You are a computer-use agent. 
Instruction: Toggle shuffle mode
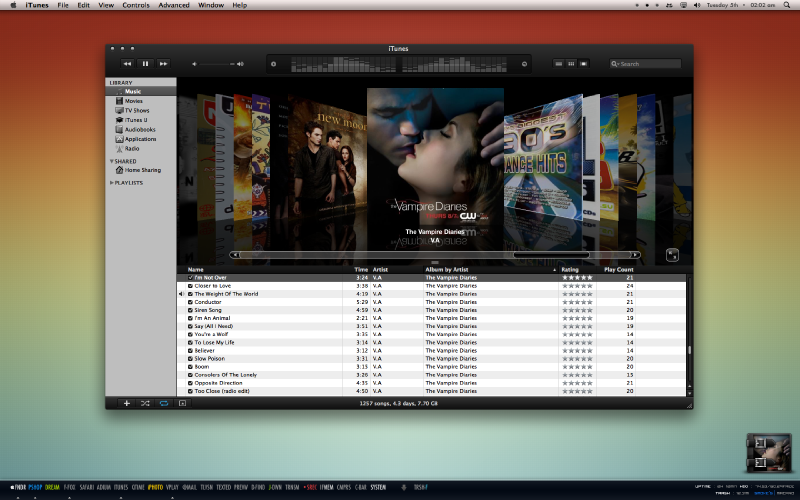145,403
